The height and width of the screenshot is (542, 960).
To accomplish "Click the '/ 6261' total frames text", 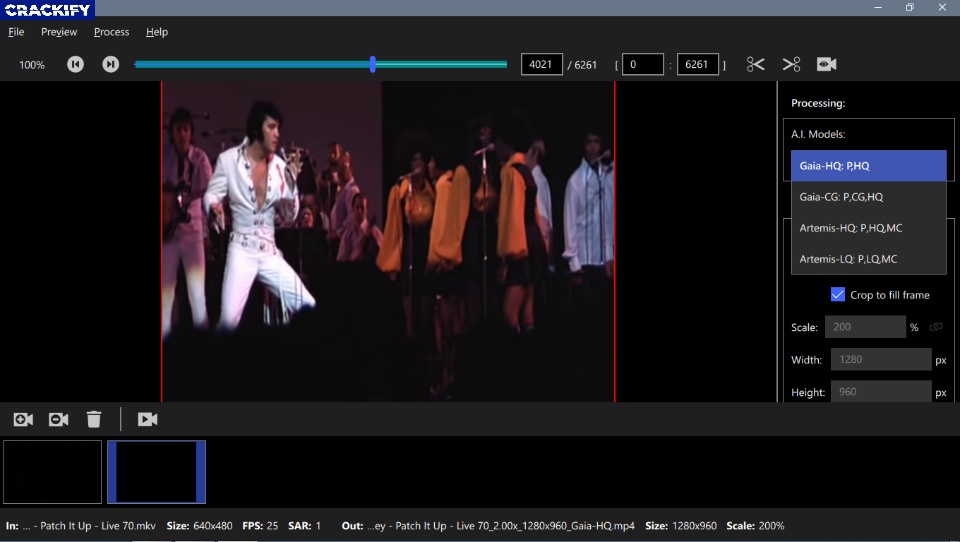I will [x=582, y=65].
